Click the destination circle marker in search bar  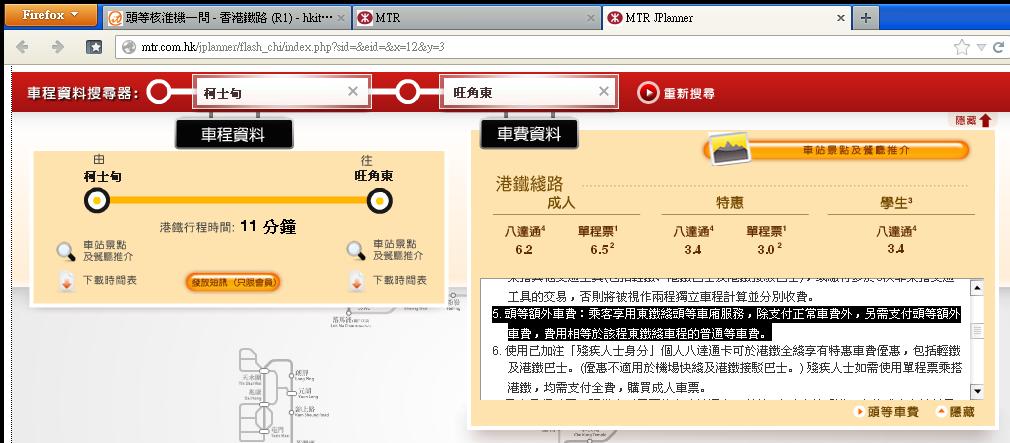(407, 92)
